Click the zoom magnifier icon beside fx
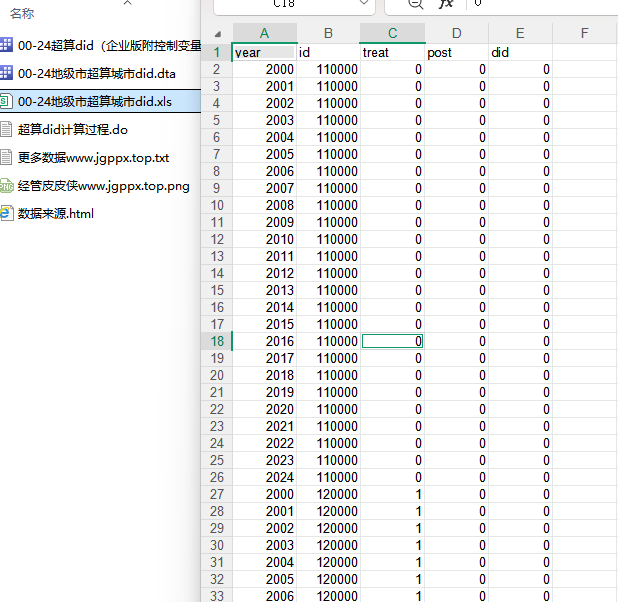This screenshot has height=602, width=618. click(x=415, y=4)
